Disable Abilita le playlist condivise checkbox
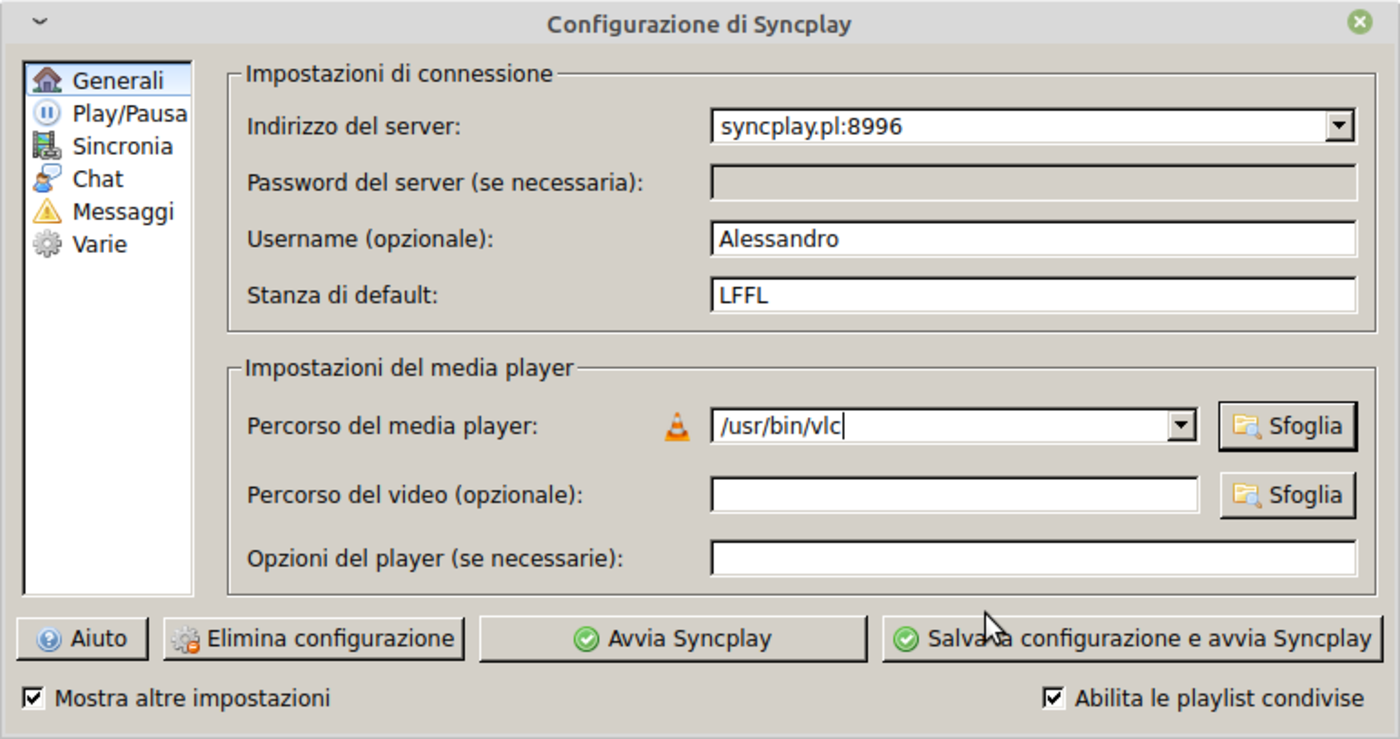This screenshot has height=739, width=1400. click(1053, 698)
